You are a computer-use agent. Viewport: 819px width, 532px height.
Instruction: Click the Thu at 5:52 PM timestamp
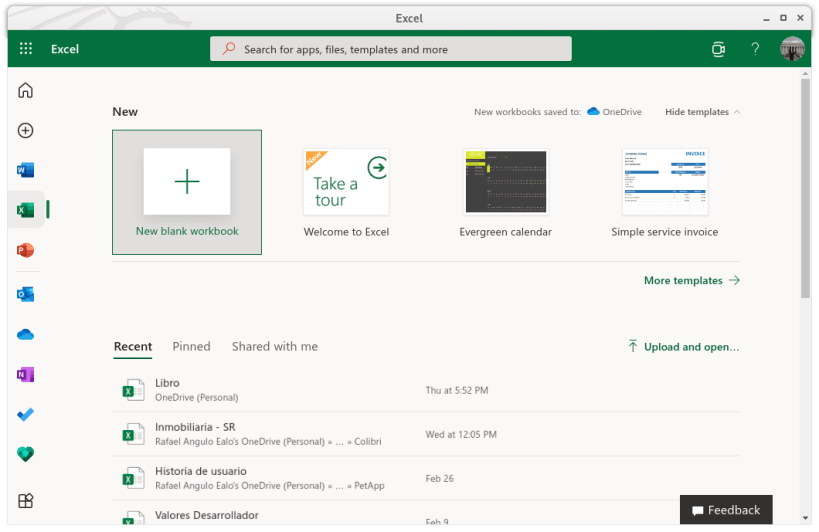pyautogui.click(x=457, y=391)
